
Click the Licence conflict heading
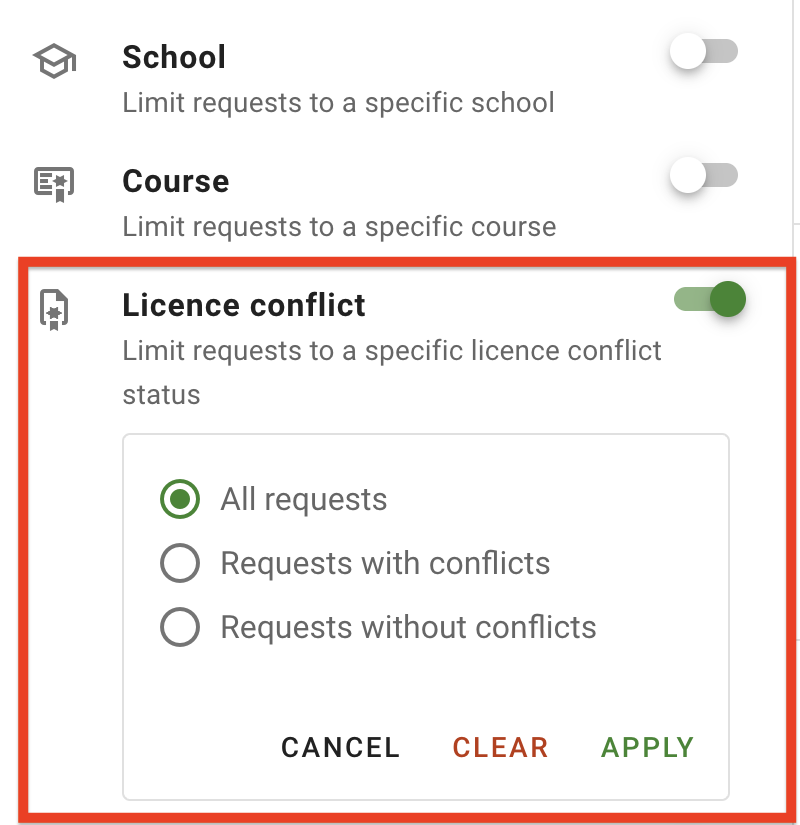[x=243, y=304]
